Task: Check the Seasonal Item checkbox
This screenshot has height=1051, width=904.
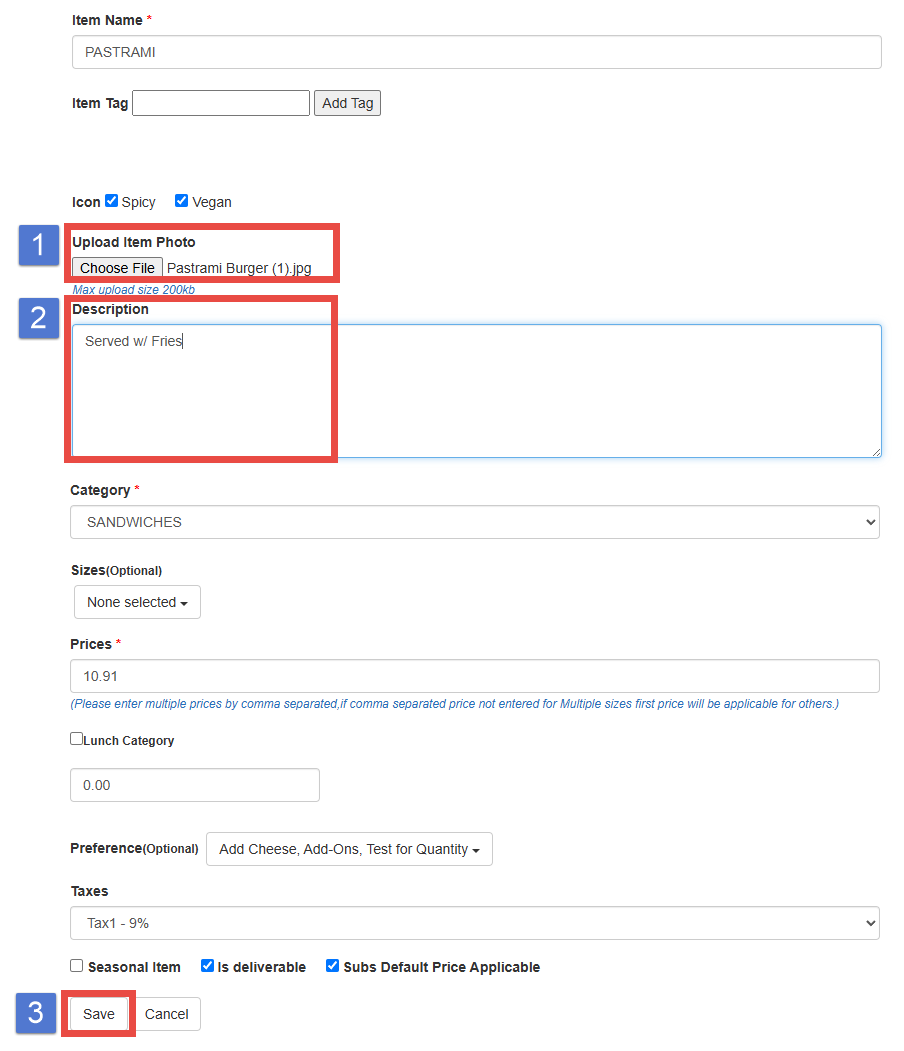Action: pyautogui.click(x=77, y=966)
